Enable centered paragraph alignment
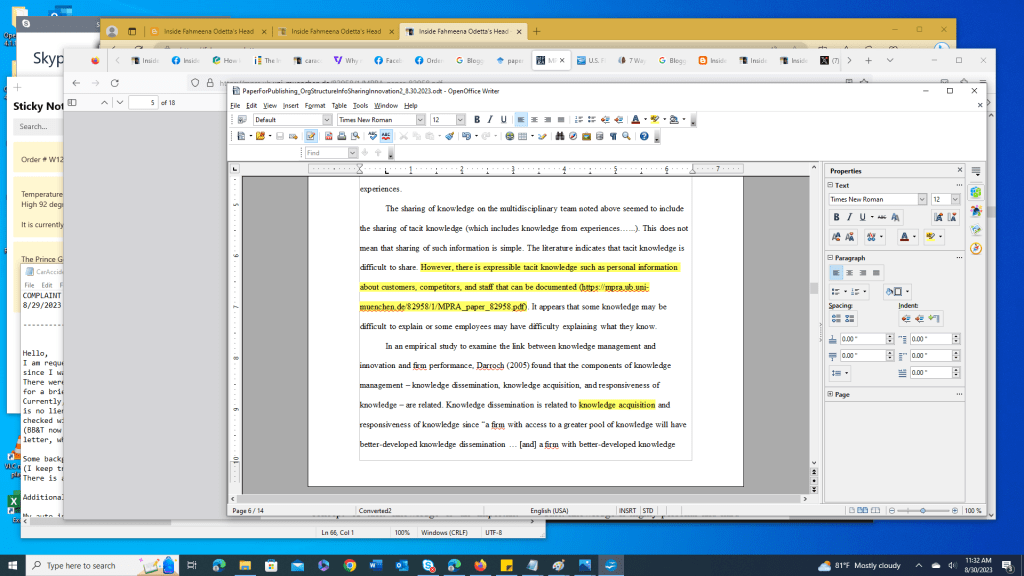The width and height of the screenshot is (1024, 576). pyautogui.click(x=849, y=271)
